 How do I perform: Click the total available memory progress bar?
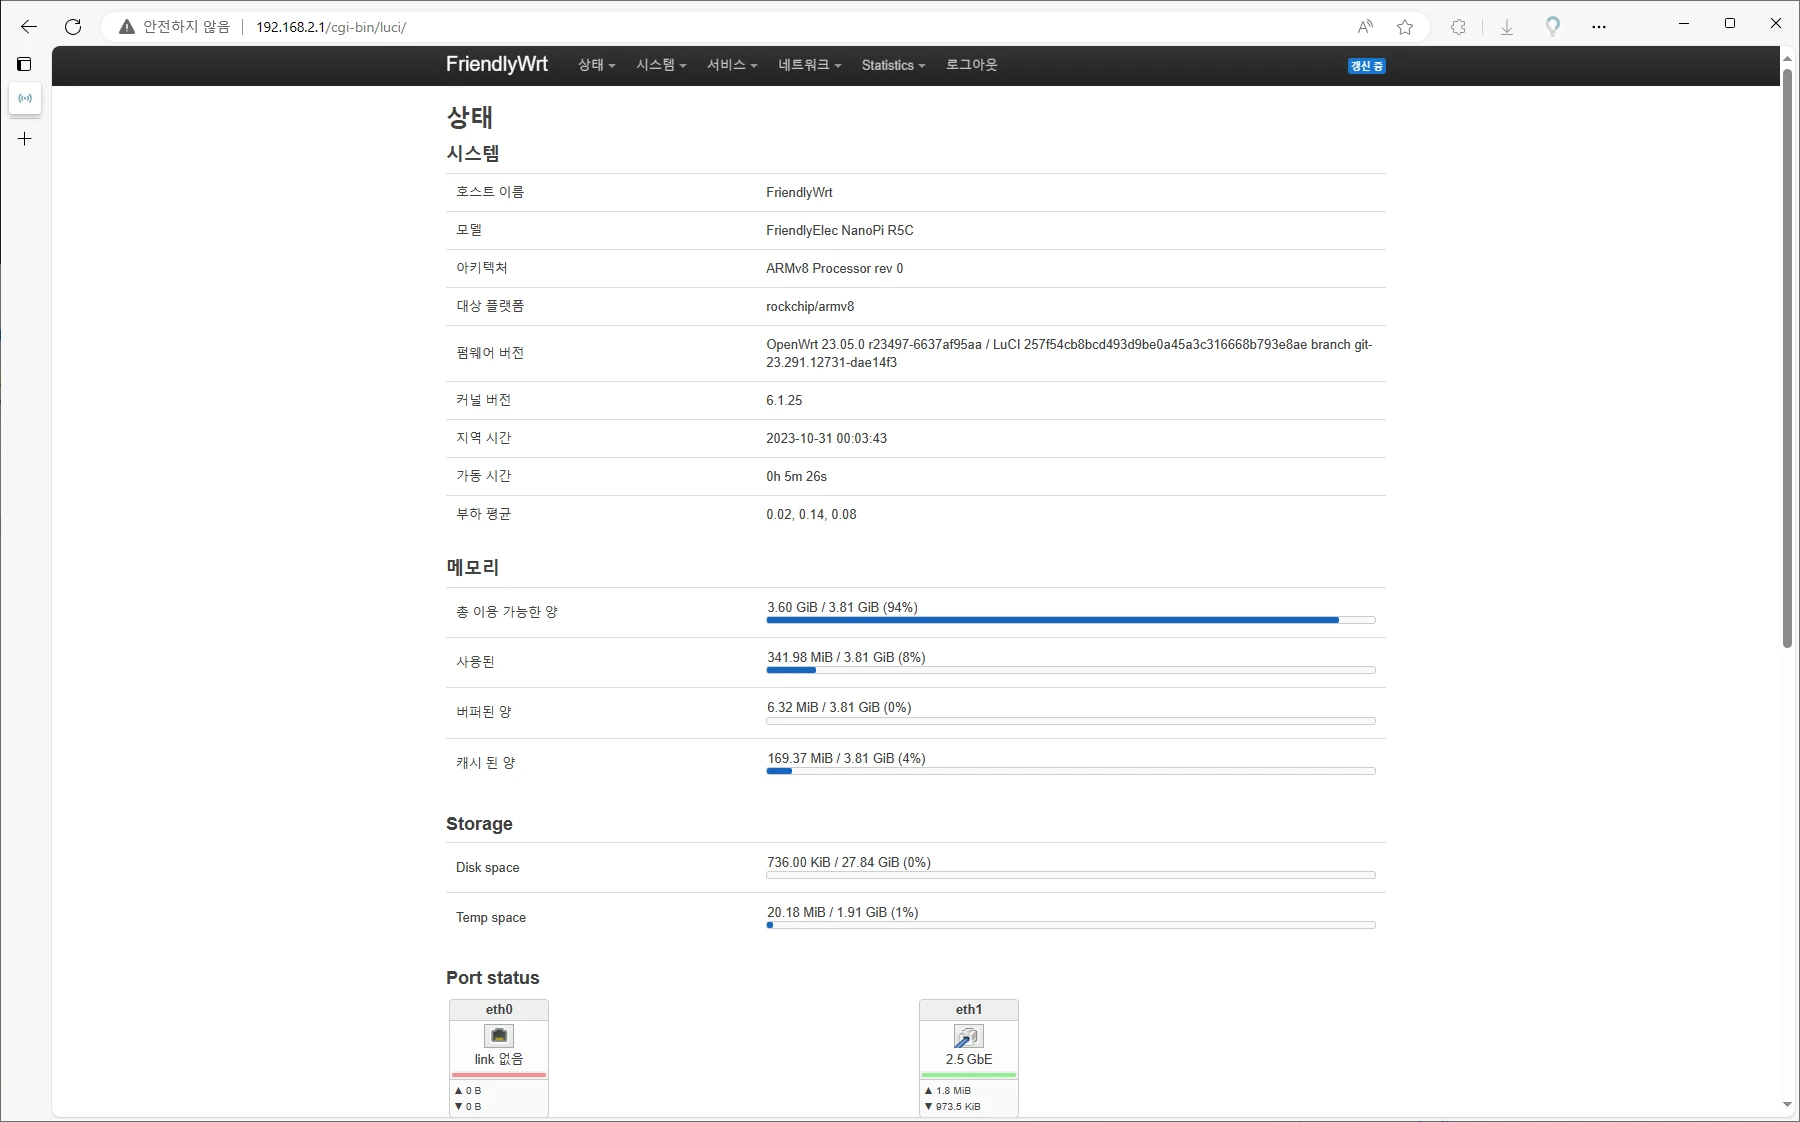pos(1070,620)
